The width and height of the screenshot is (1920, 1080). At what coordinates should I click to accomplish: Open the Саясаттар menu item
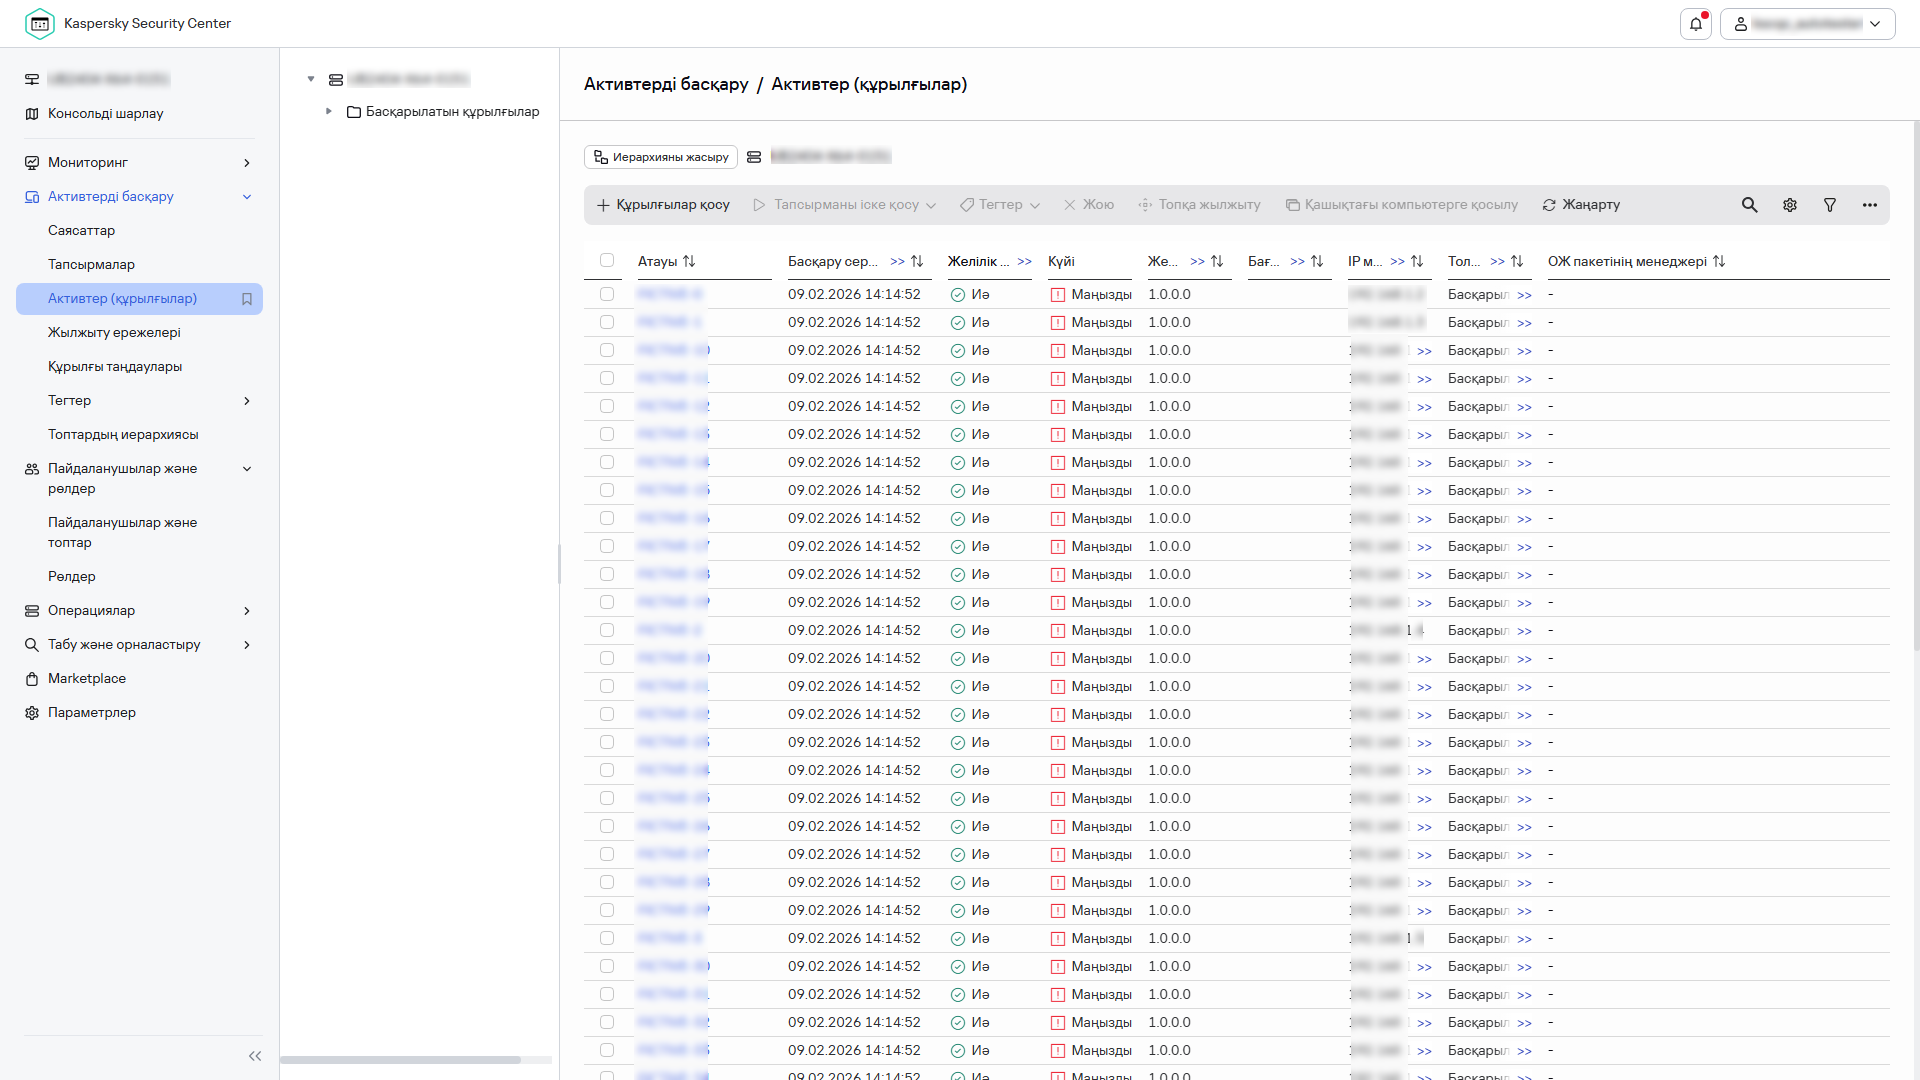pos(81,231)
